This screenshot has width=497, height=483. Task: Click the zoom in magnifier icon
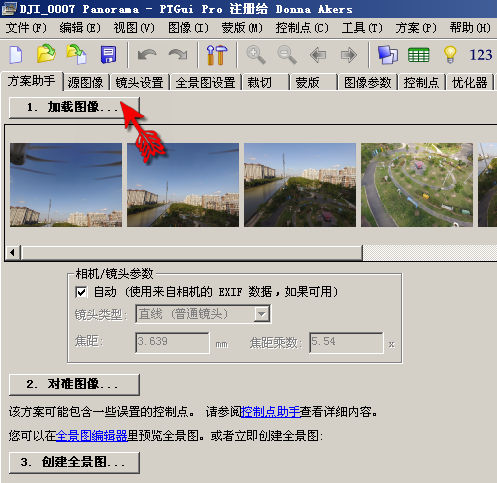click(256, 55)
